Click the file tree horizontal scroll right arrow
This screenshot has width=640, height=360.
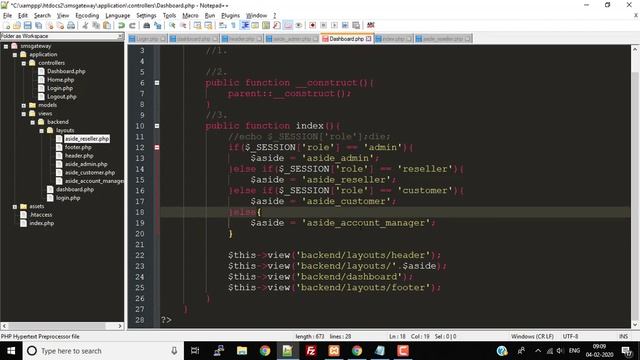pos(120,326)
